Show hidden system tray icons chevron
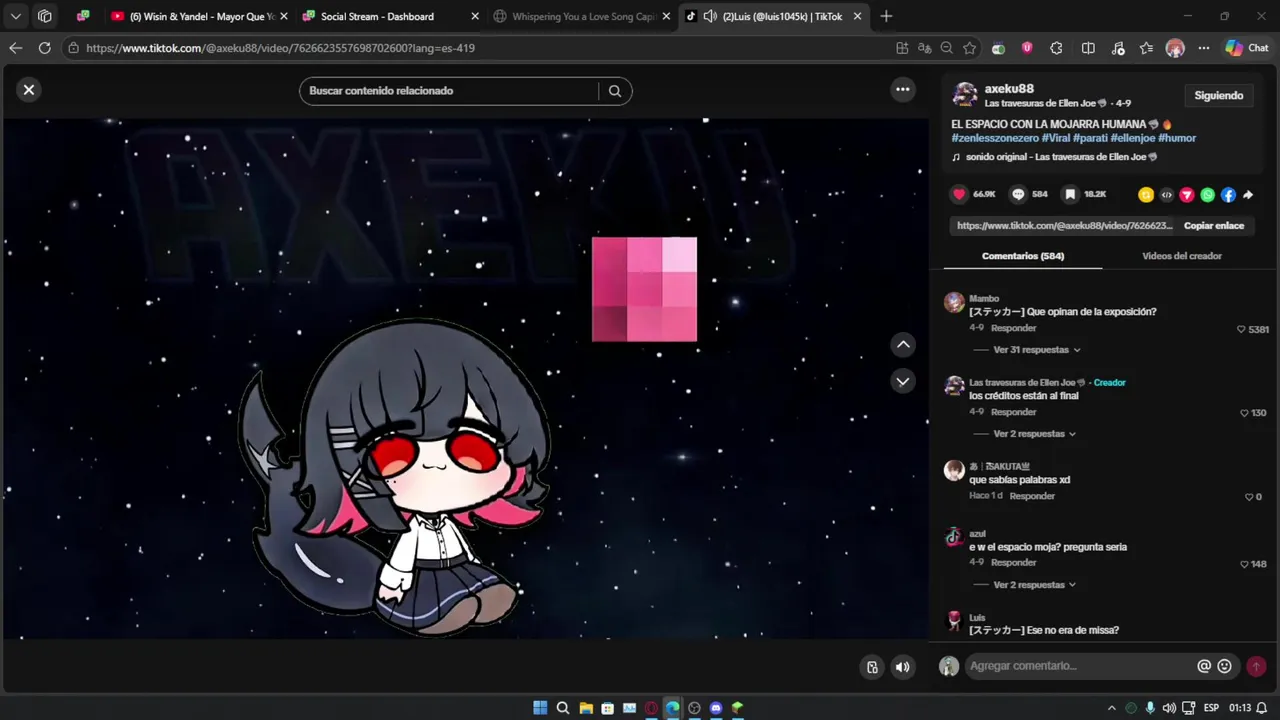1280x720 pixels. (1111, 708)
